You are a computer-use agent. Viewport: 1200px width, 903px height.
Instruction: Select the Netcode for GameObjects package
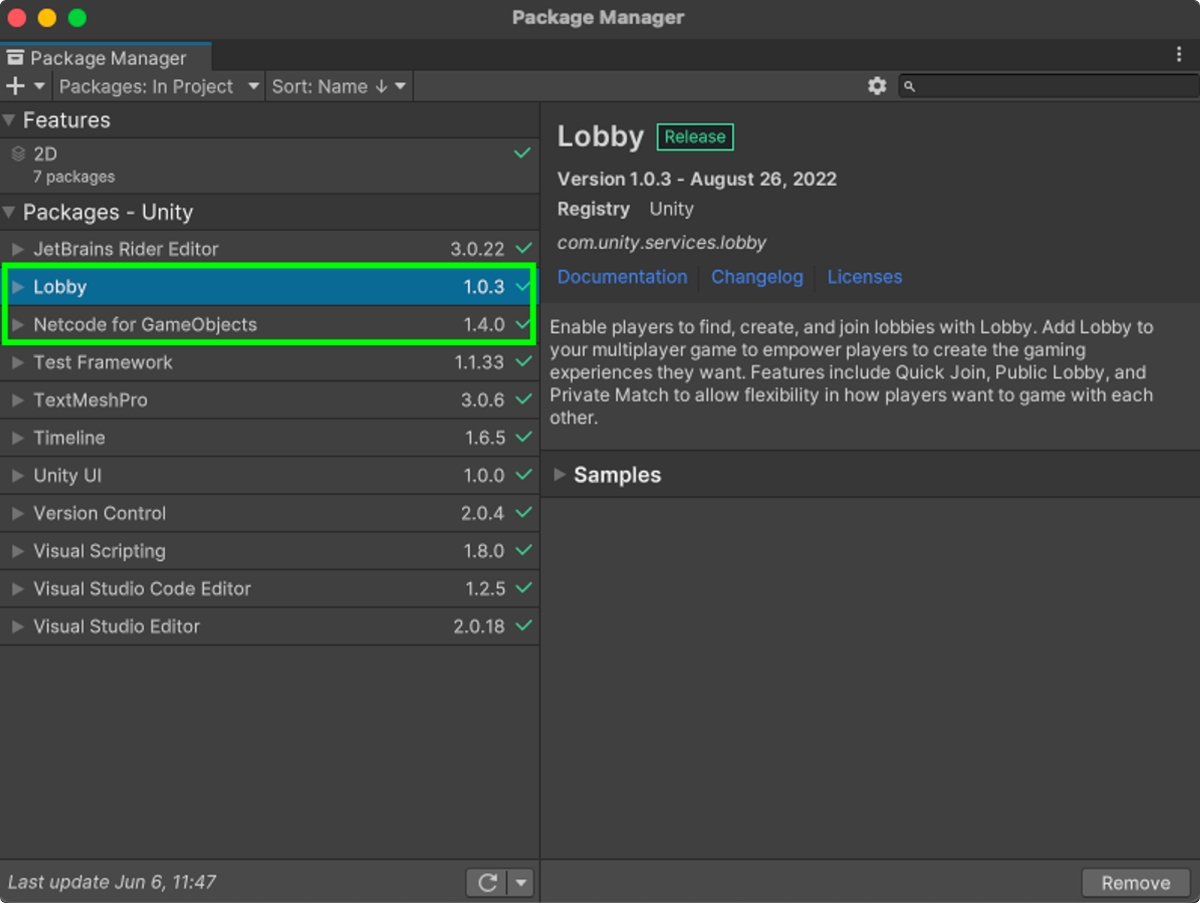(x=269, y=324)
